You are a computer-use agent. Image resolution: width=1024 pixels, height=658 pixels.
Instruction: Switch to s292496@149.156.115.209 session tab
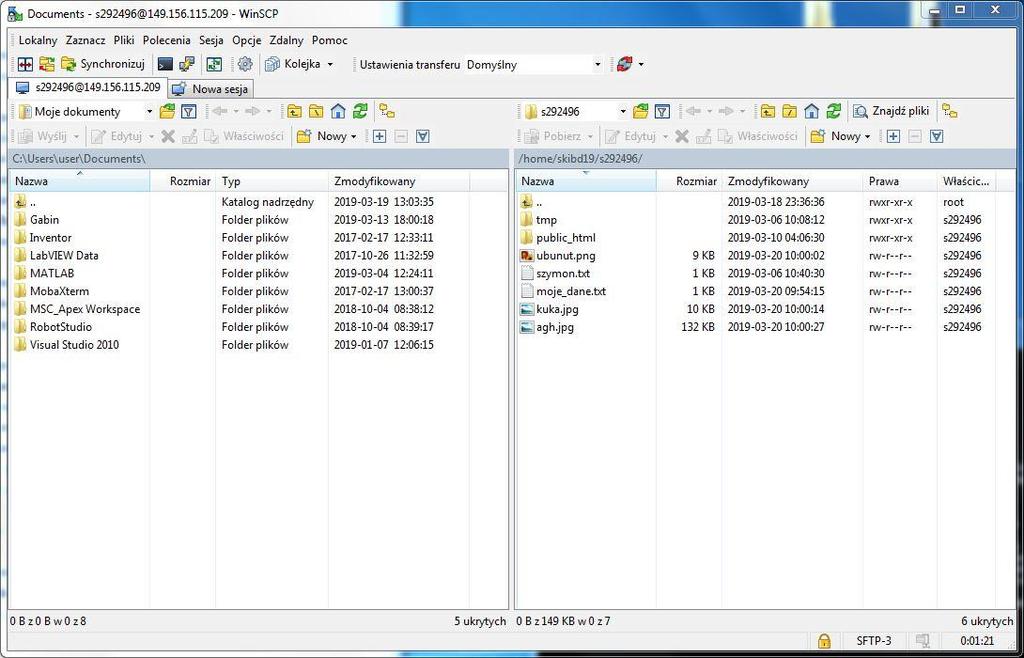click(89, 87)
